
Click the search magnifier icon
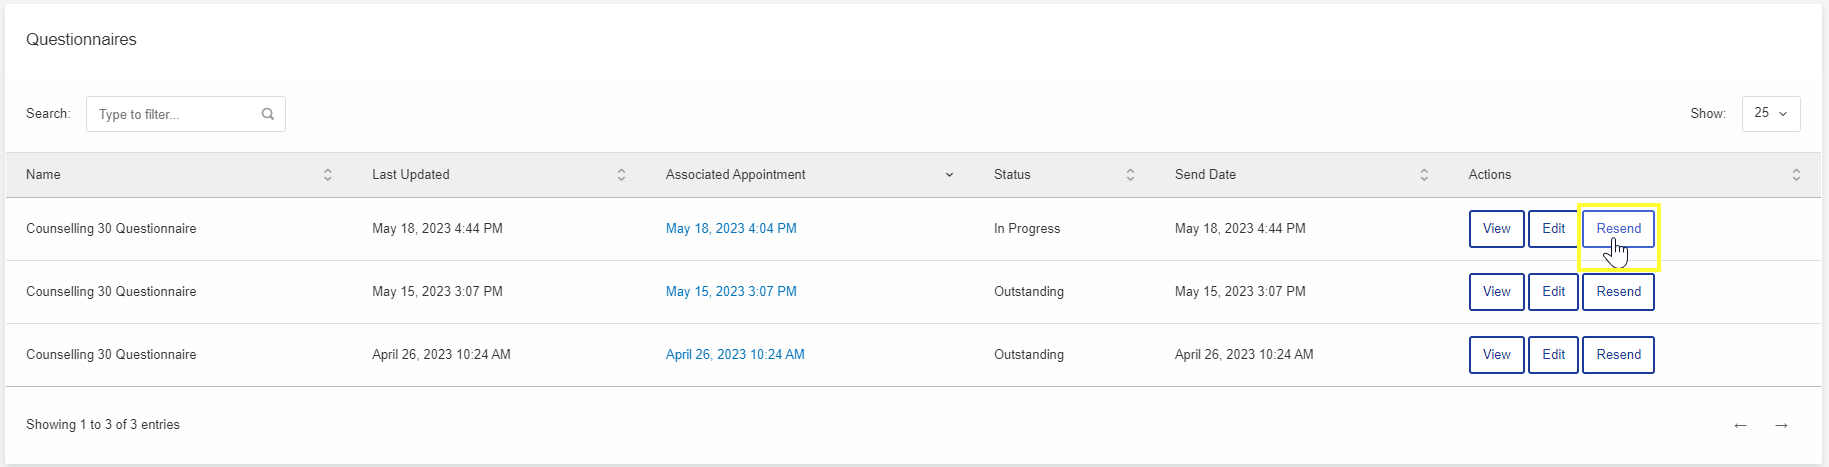point(268,114)
